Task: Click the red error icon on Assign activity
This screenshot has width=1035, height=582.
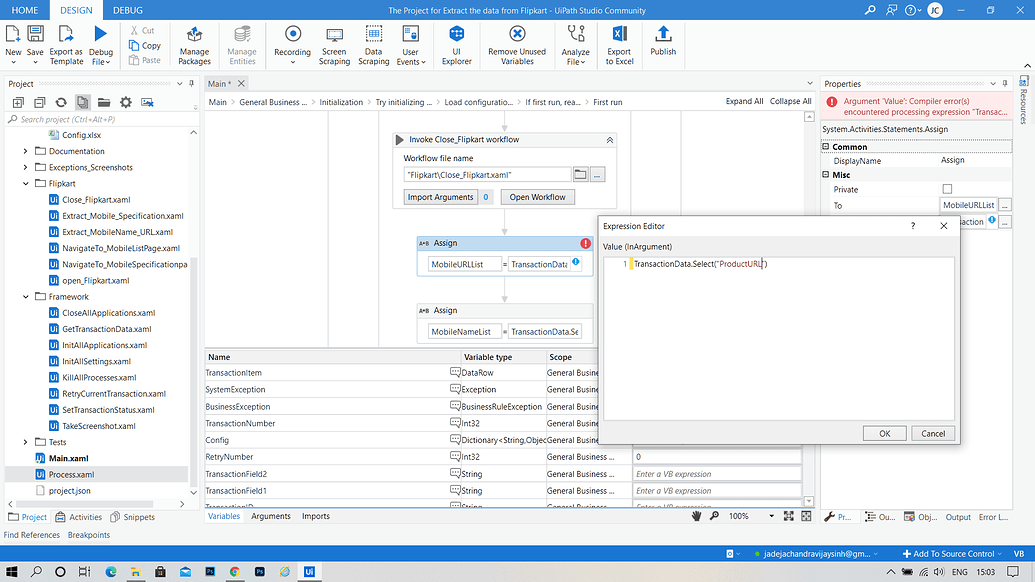Action: pos(586,243)
